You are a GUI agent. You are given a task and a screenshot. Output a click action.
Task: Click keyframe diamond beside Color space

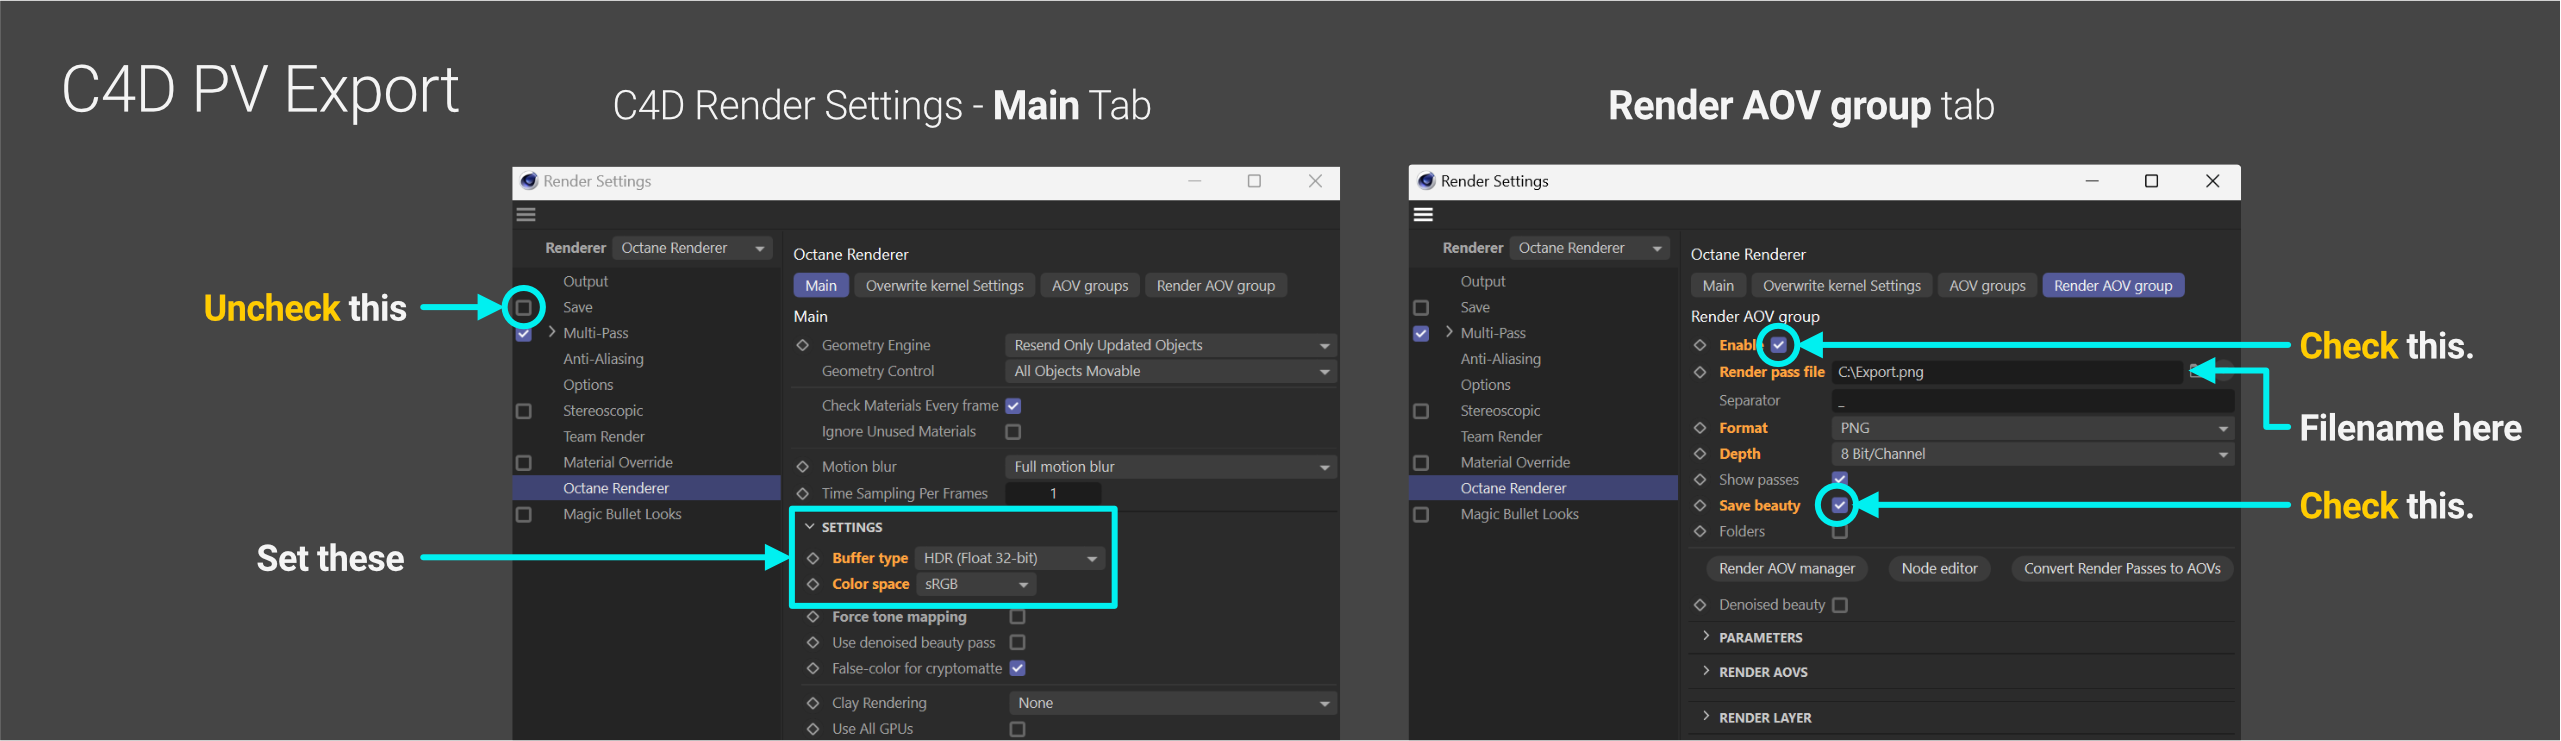click(x=813, y=584)
